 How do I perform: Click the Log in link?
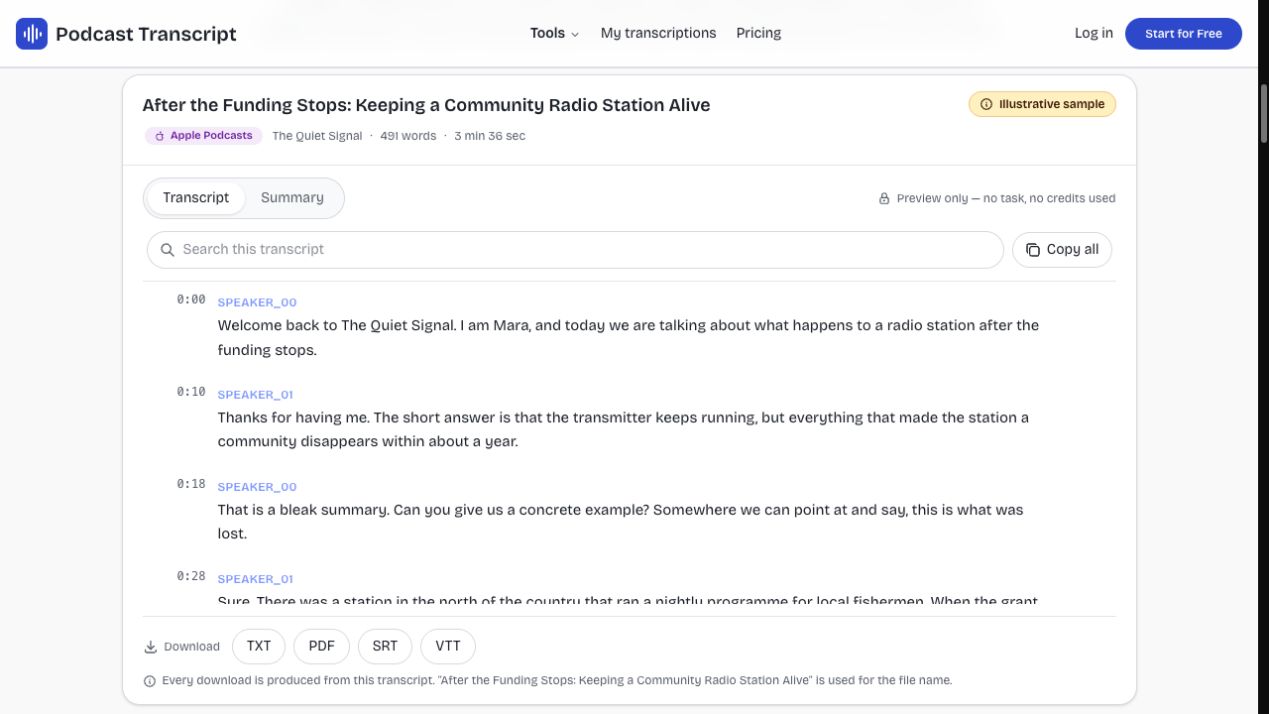(1093, 33)
